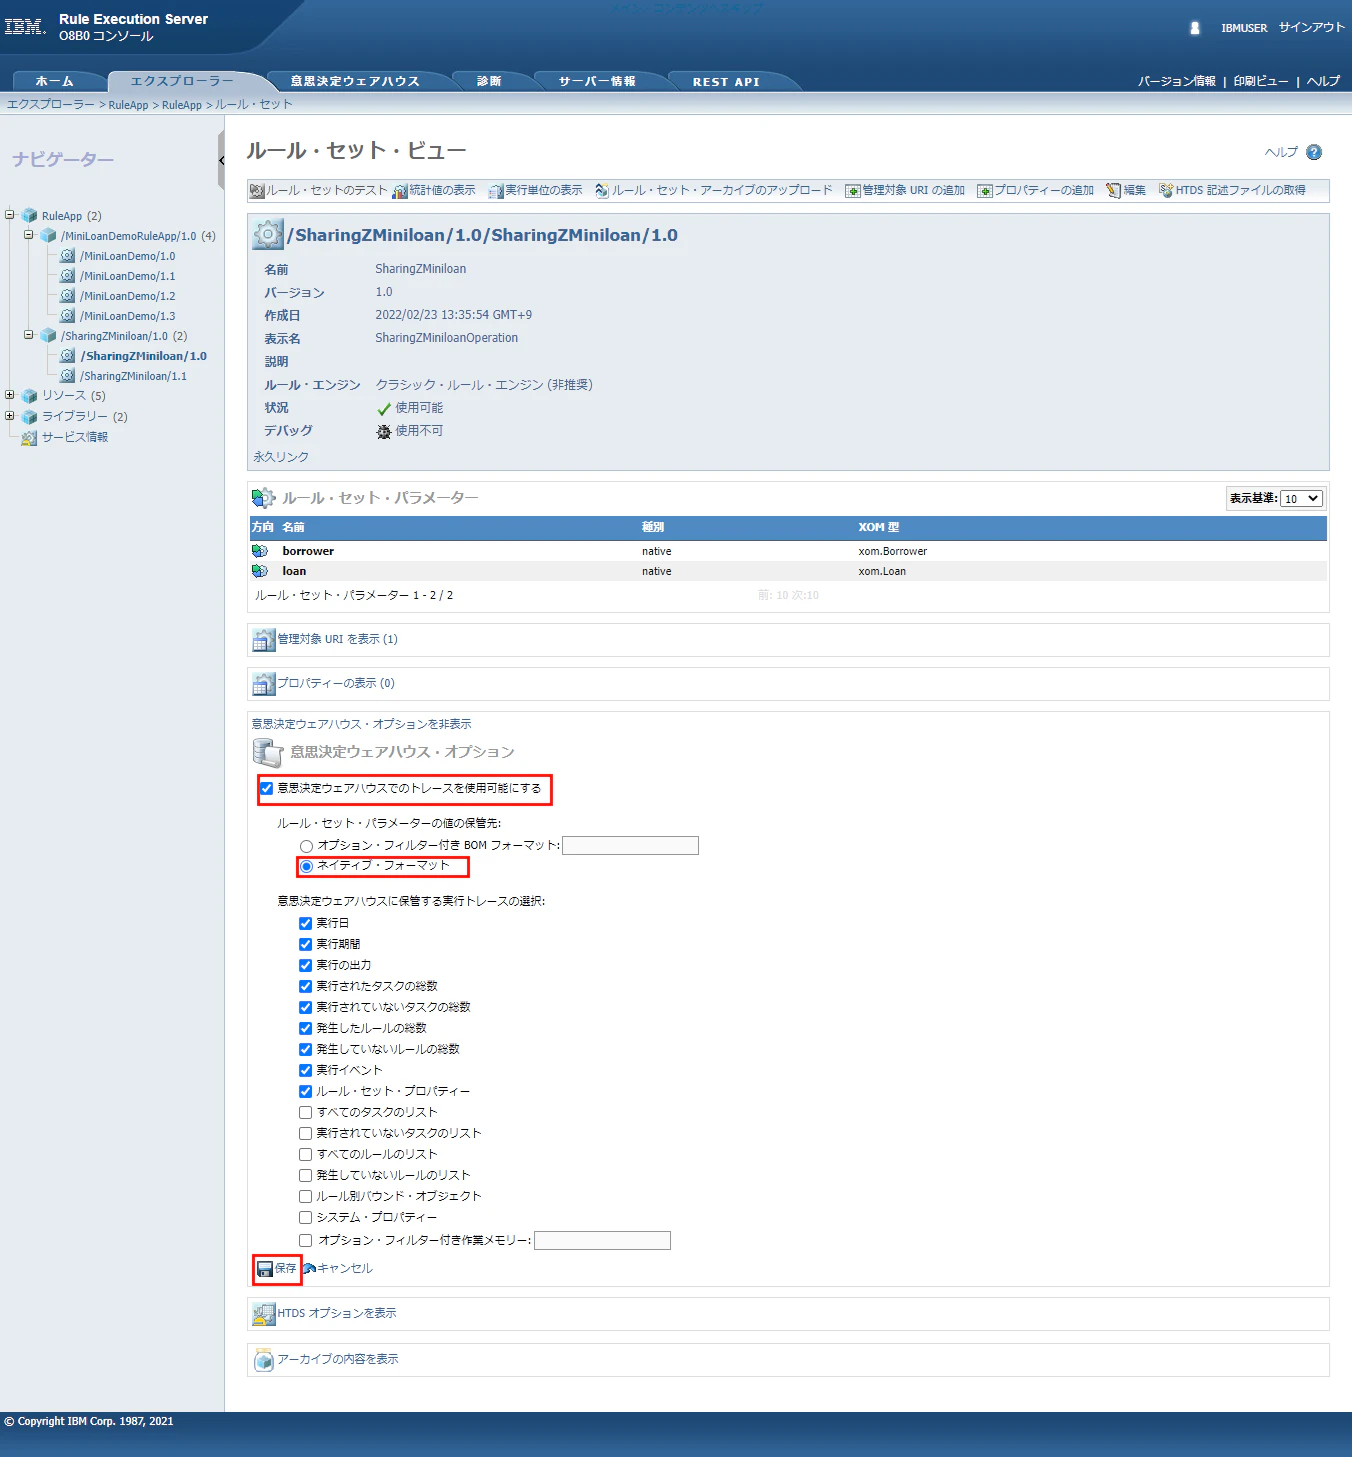Expand the Libraries (ライブラリー) tree node

[10, 415]
